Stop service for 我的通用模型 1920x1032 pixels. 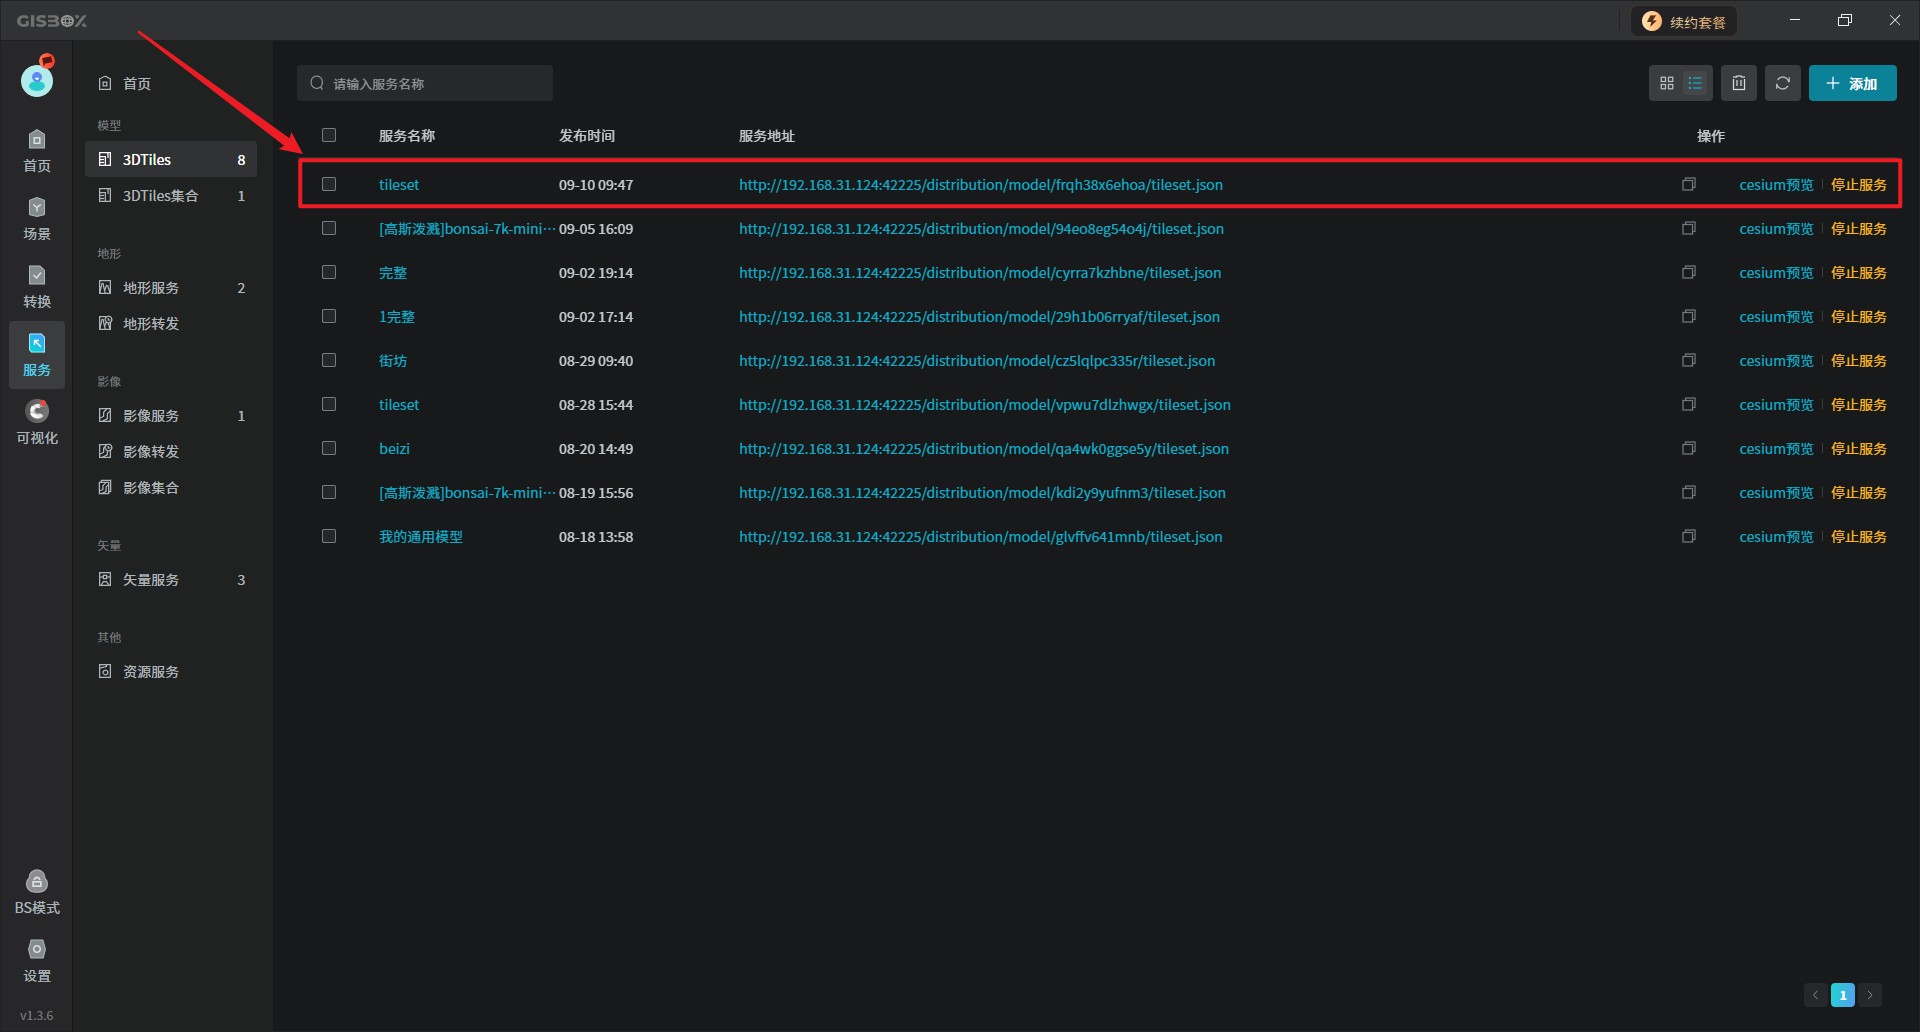pyautogui.click(x=1858, y=537)
